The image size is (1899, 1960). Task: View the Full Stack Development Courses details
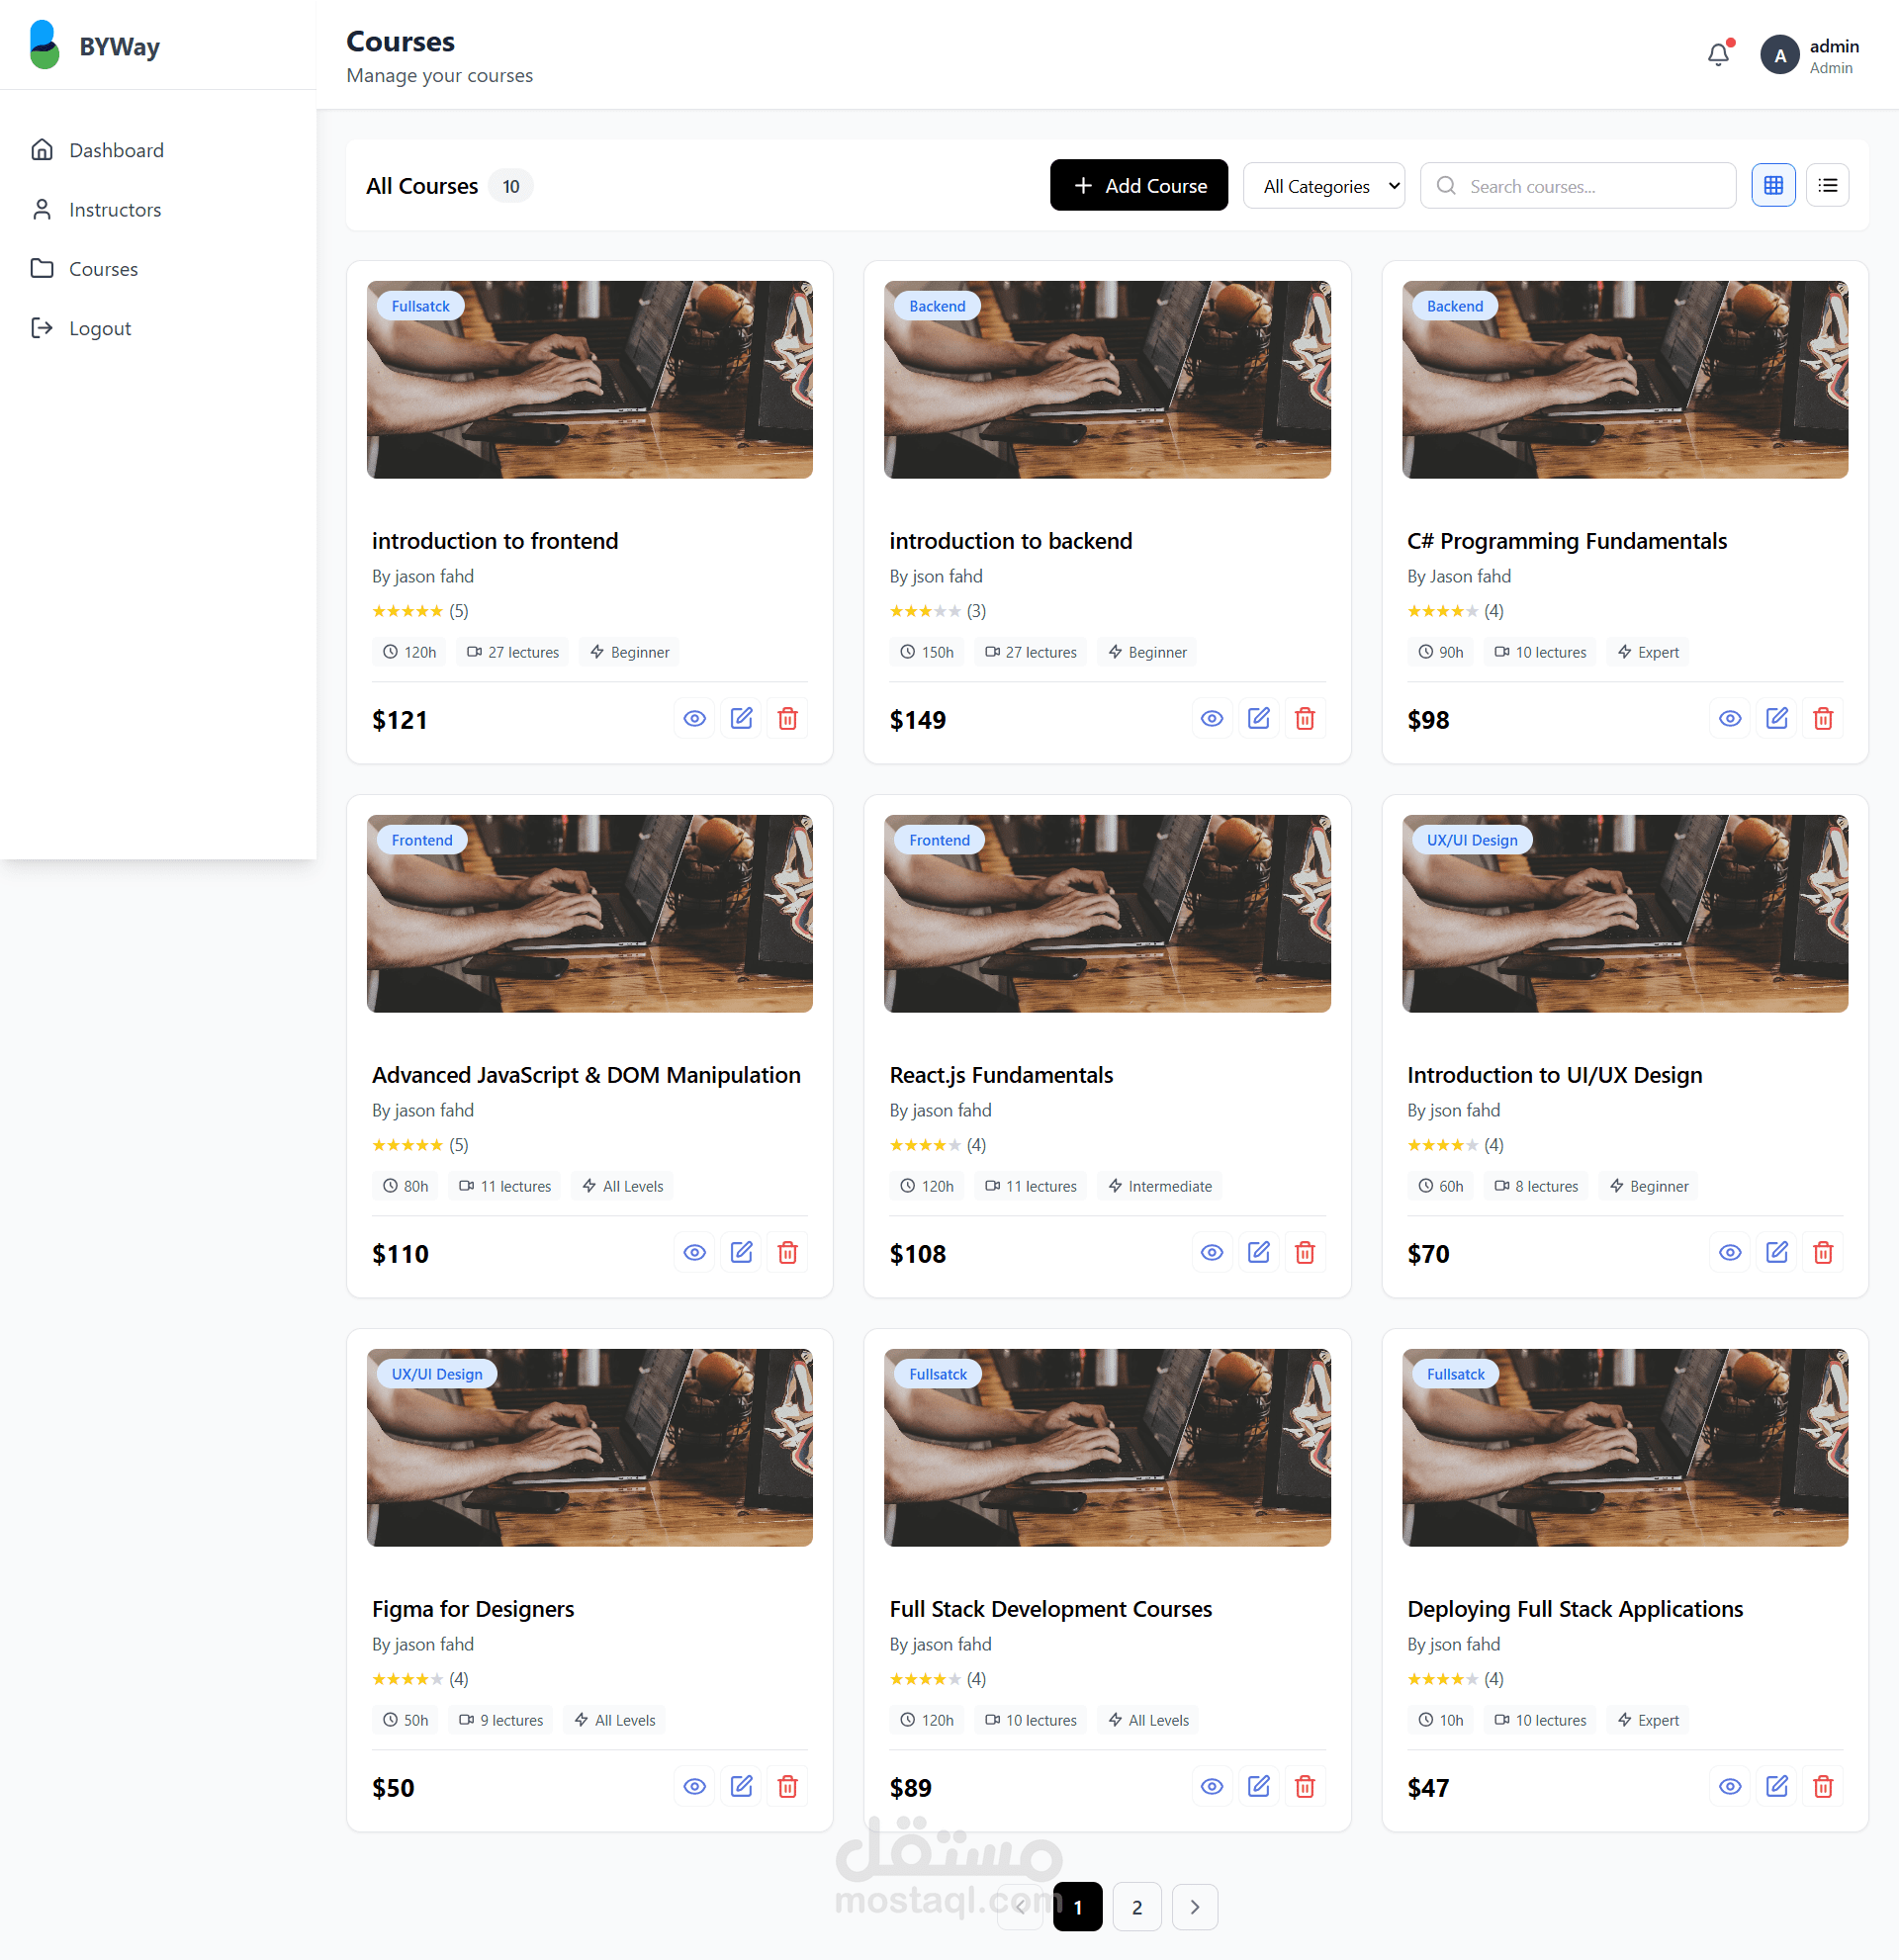click(x=1212, y=1787)
